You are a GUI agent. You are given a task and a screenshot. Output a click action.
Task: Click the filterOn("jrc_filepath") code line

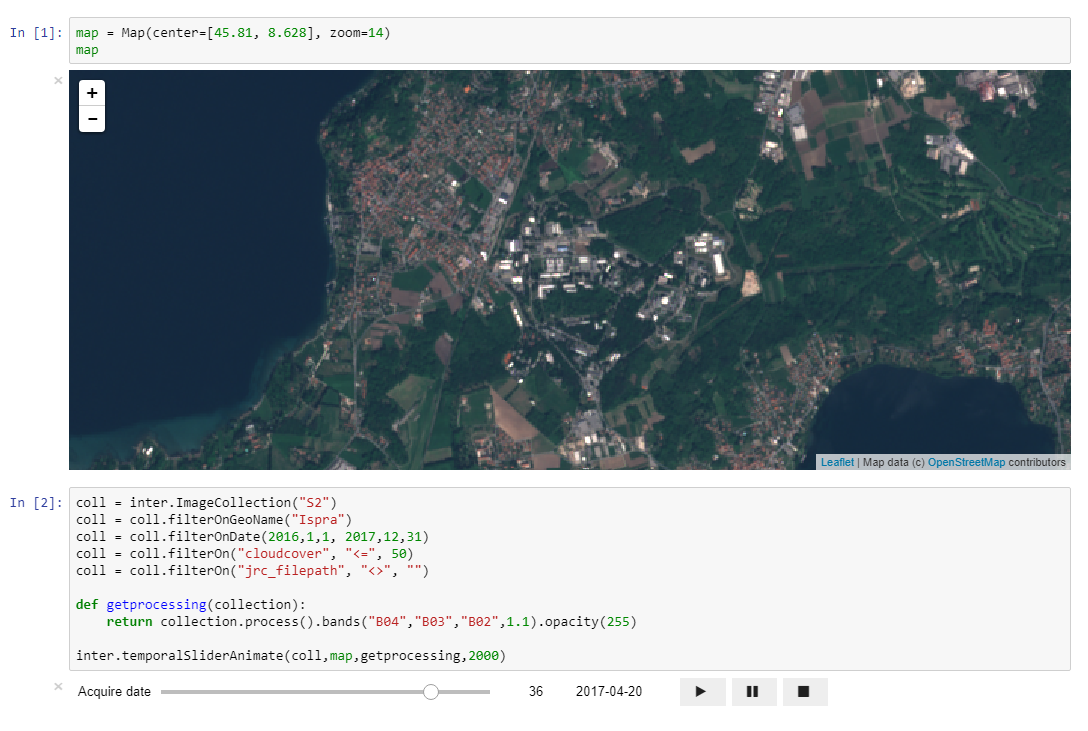253,570
